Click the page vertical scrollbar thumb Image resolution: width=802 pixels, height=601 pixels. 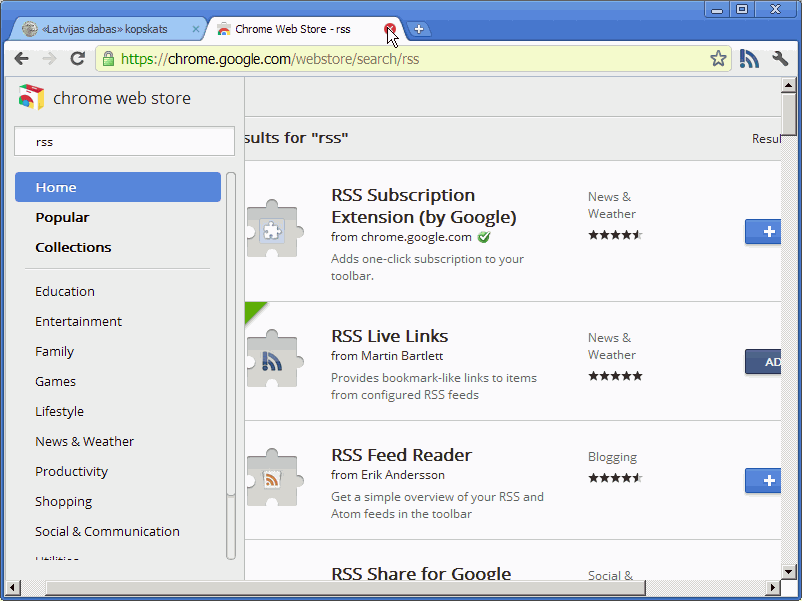[788, 114]
